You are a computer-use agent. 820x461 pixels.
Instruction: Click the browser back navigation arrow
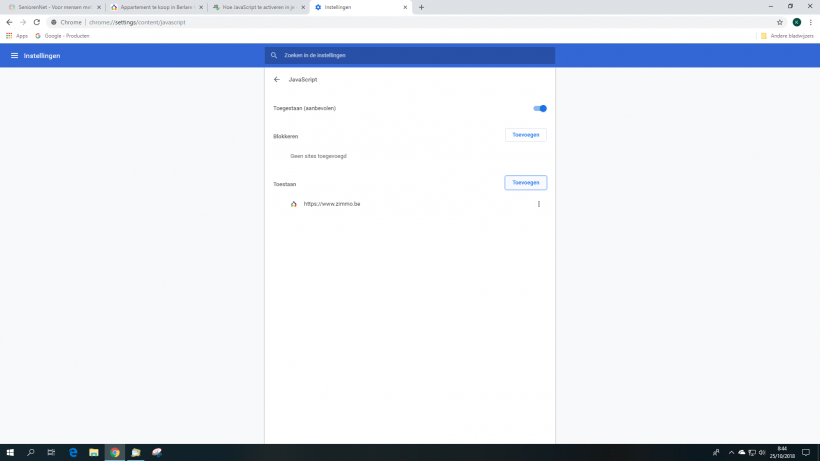coord(9,22)
